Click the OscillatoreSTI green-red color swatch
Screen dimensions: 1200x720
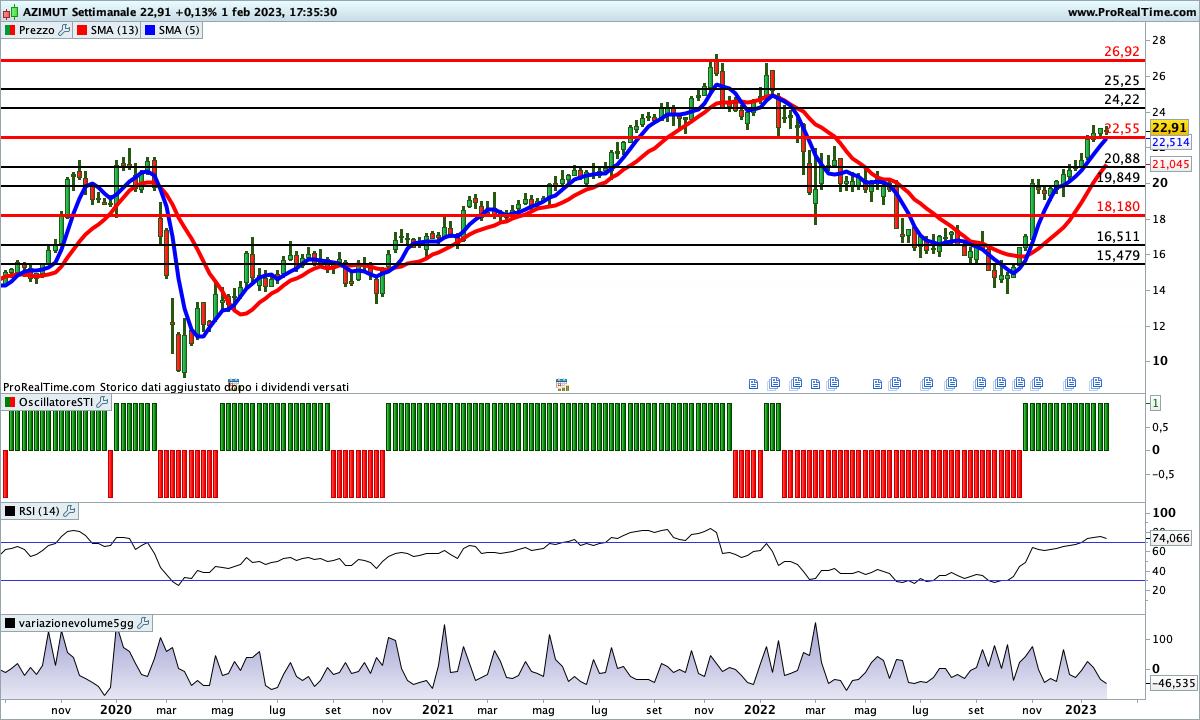tap(10, 402)
